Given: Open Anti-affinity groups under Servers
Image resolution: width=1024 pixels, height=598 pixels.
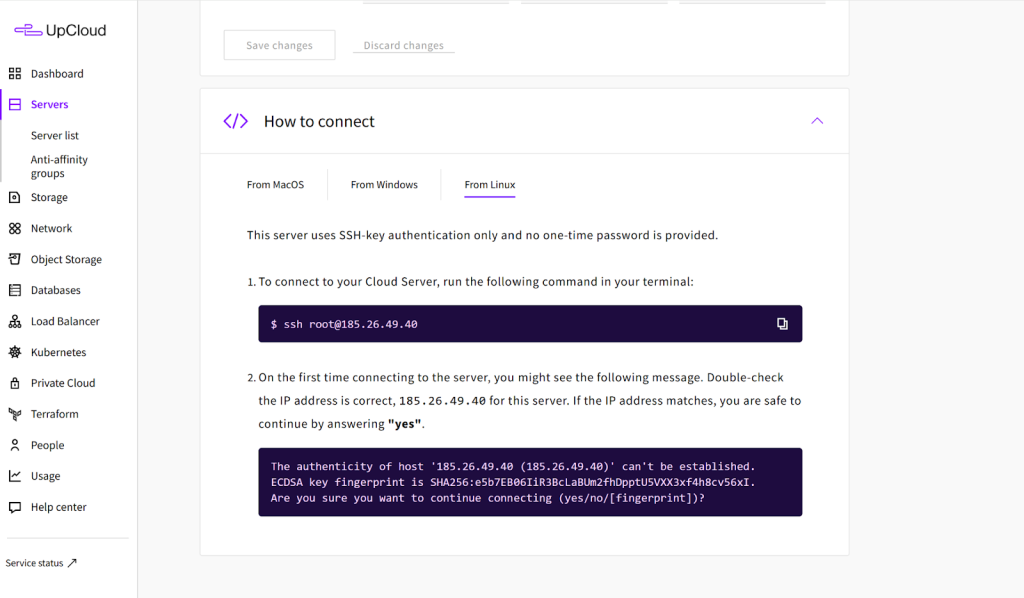Looking at the screenshot, I should coord(59,166).
